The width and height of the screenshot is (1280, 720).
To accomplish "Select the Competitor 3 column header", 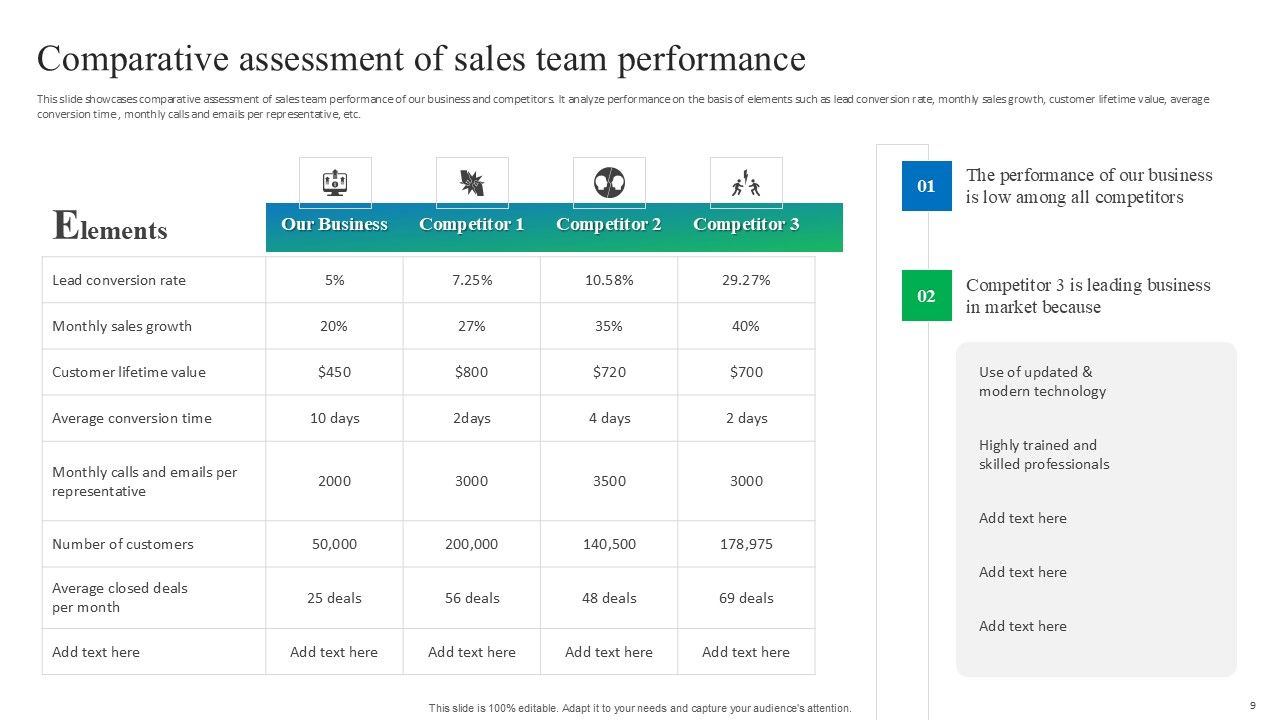I will (x=746, y=225).
